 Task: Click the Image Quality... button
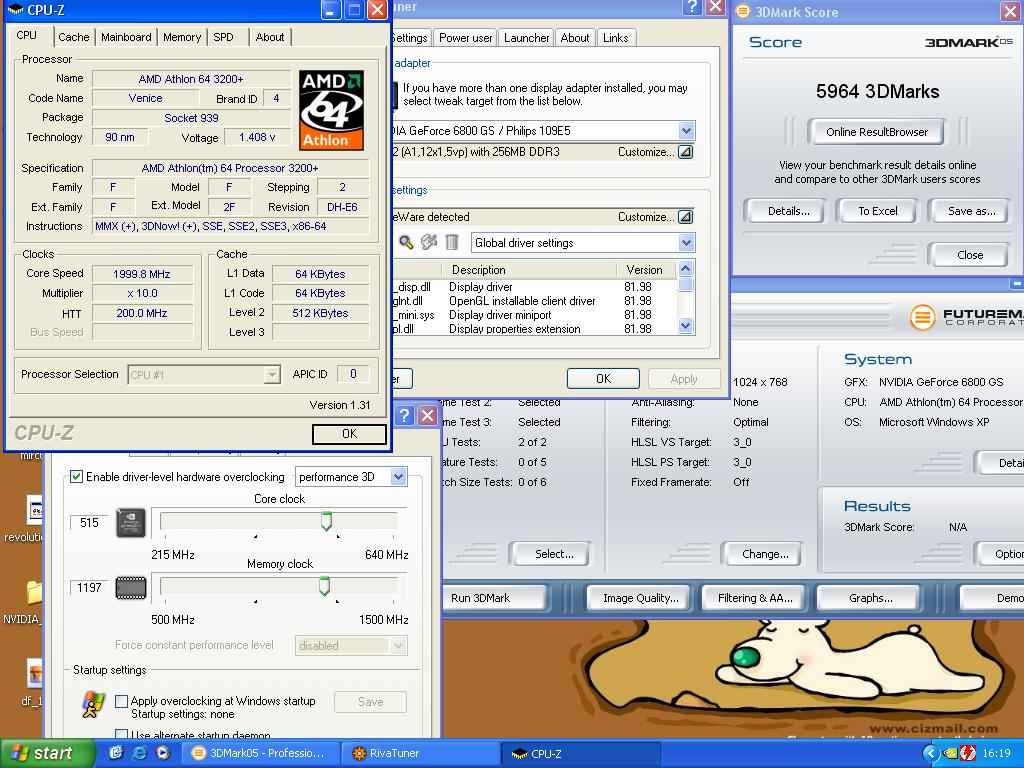(640, 598)
